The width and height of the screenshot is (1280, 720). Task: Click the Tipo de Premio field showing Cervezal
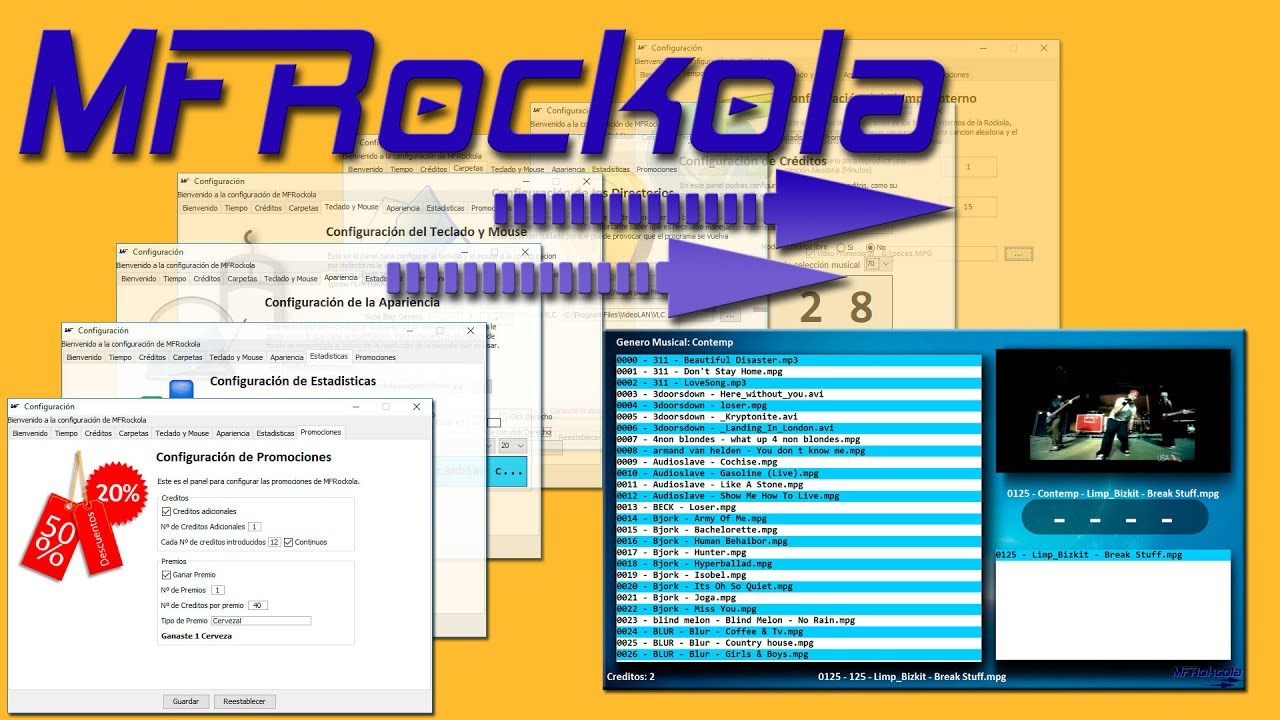[261, 621]
